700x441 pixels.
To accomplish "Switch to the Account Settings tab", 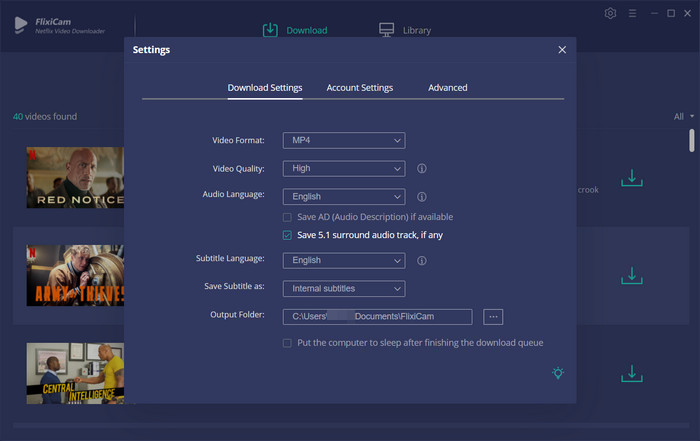I will point(359,88).
